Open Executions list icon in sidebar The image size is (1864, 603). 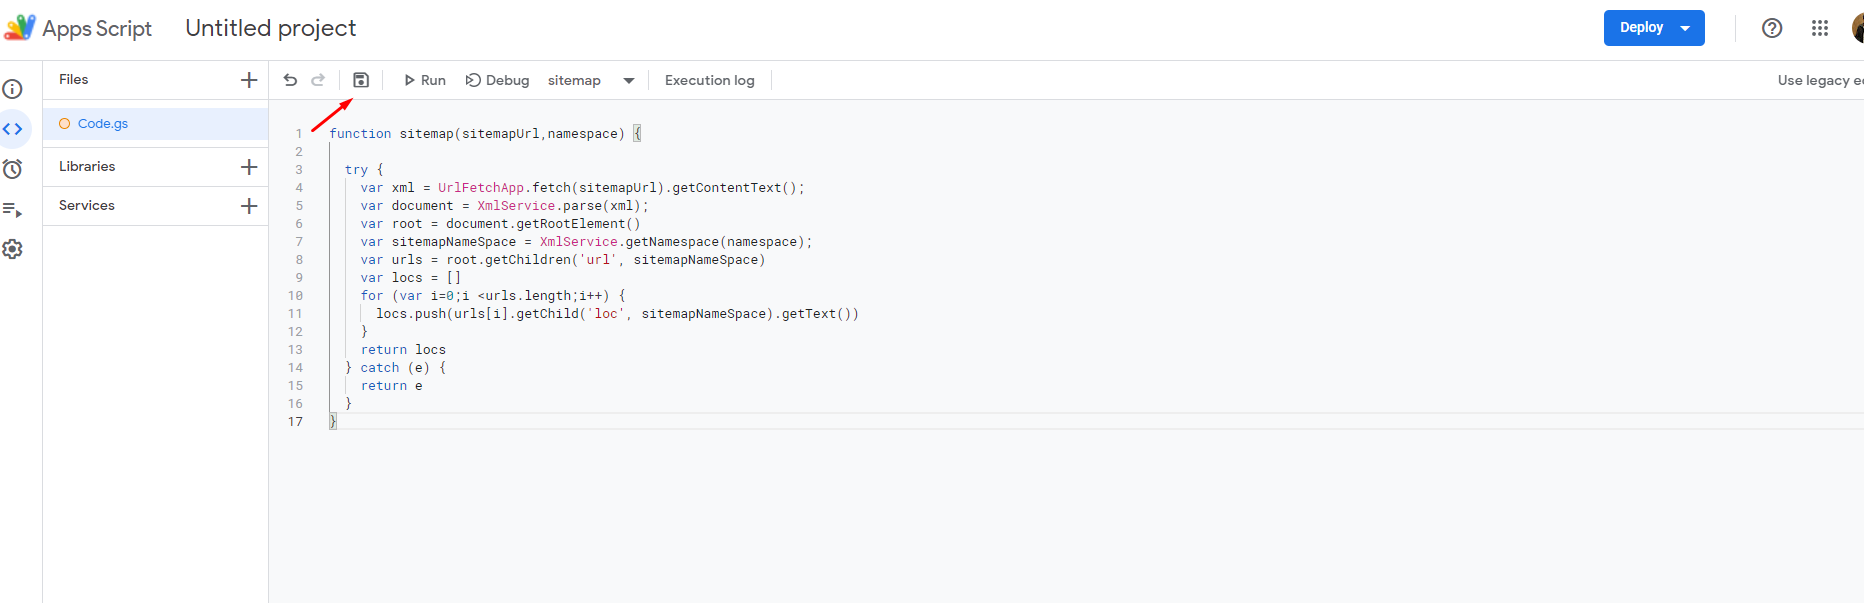[13, 209]
